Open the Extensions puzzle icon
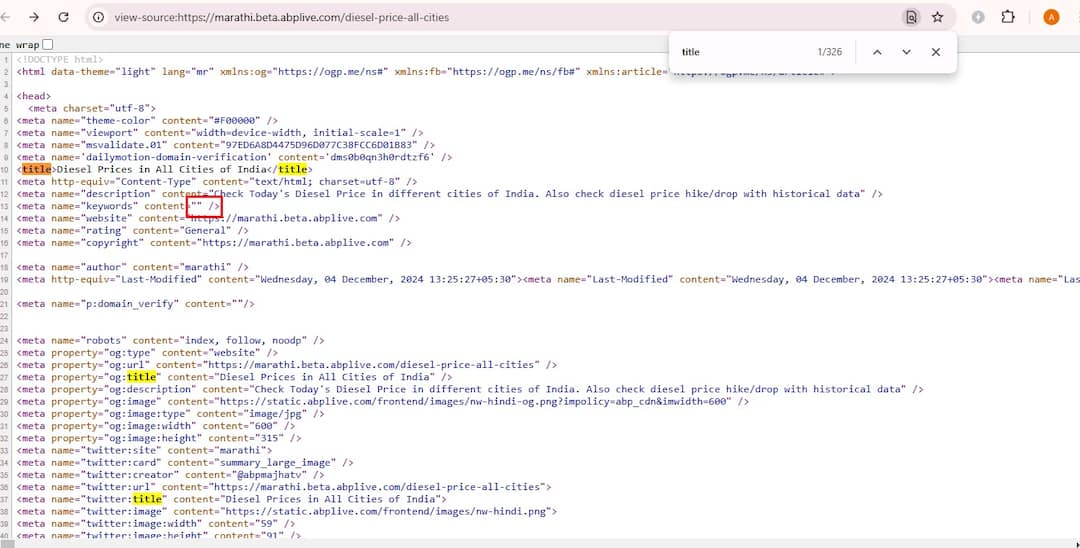This screenshot has width=1080, height=548. point(1008,17)
